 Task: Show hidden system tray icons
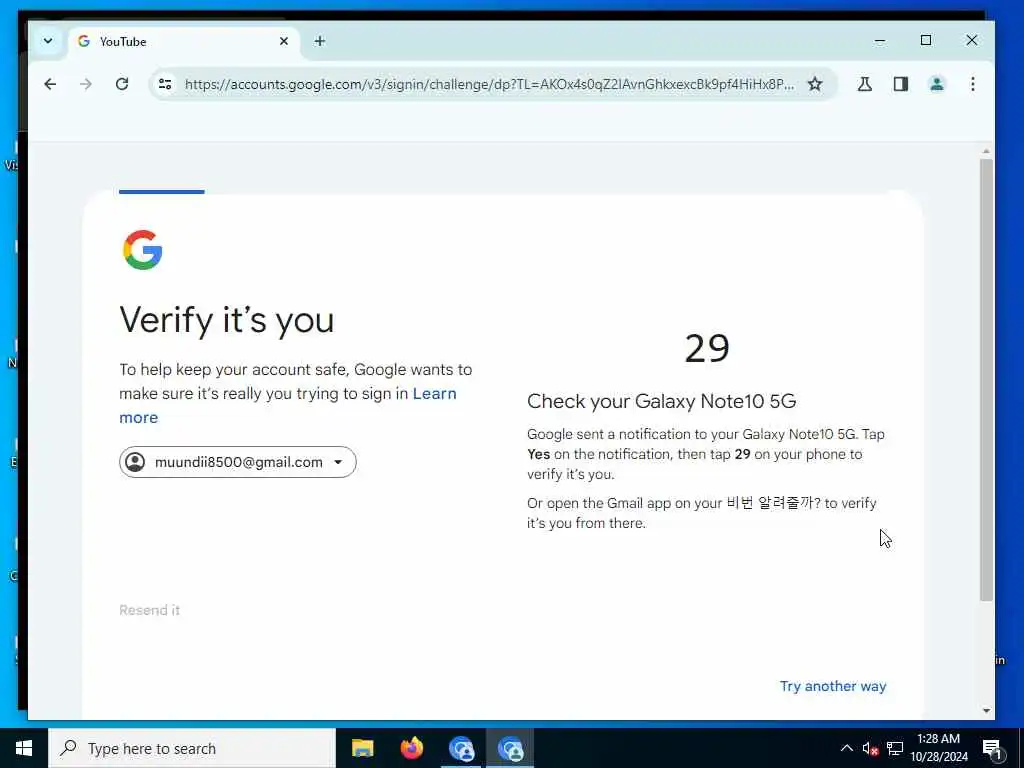846,748
